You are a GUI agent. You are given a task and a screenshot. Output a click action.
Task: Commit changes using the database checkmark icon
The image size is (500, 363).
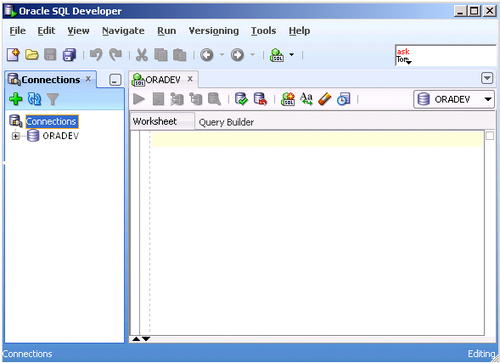(x=241, y=99)
